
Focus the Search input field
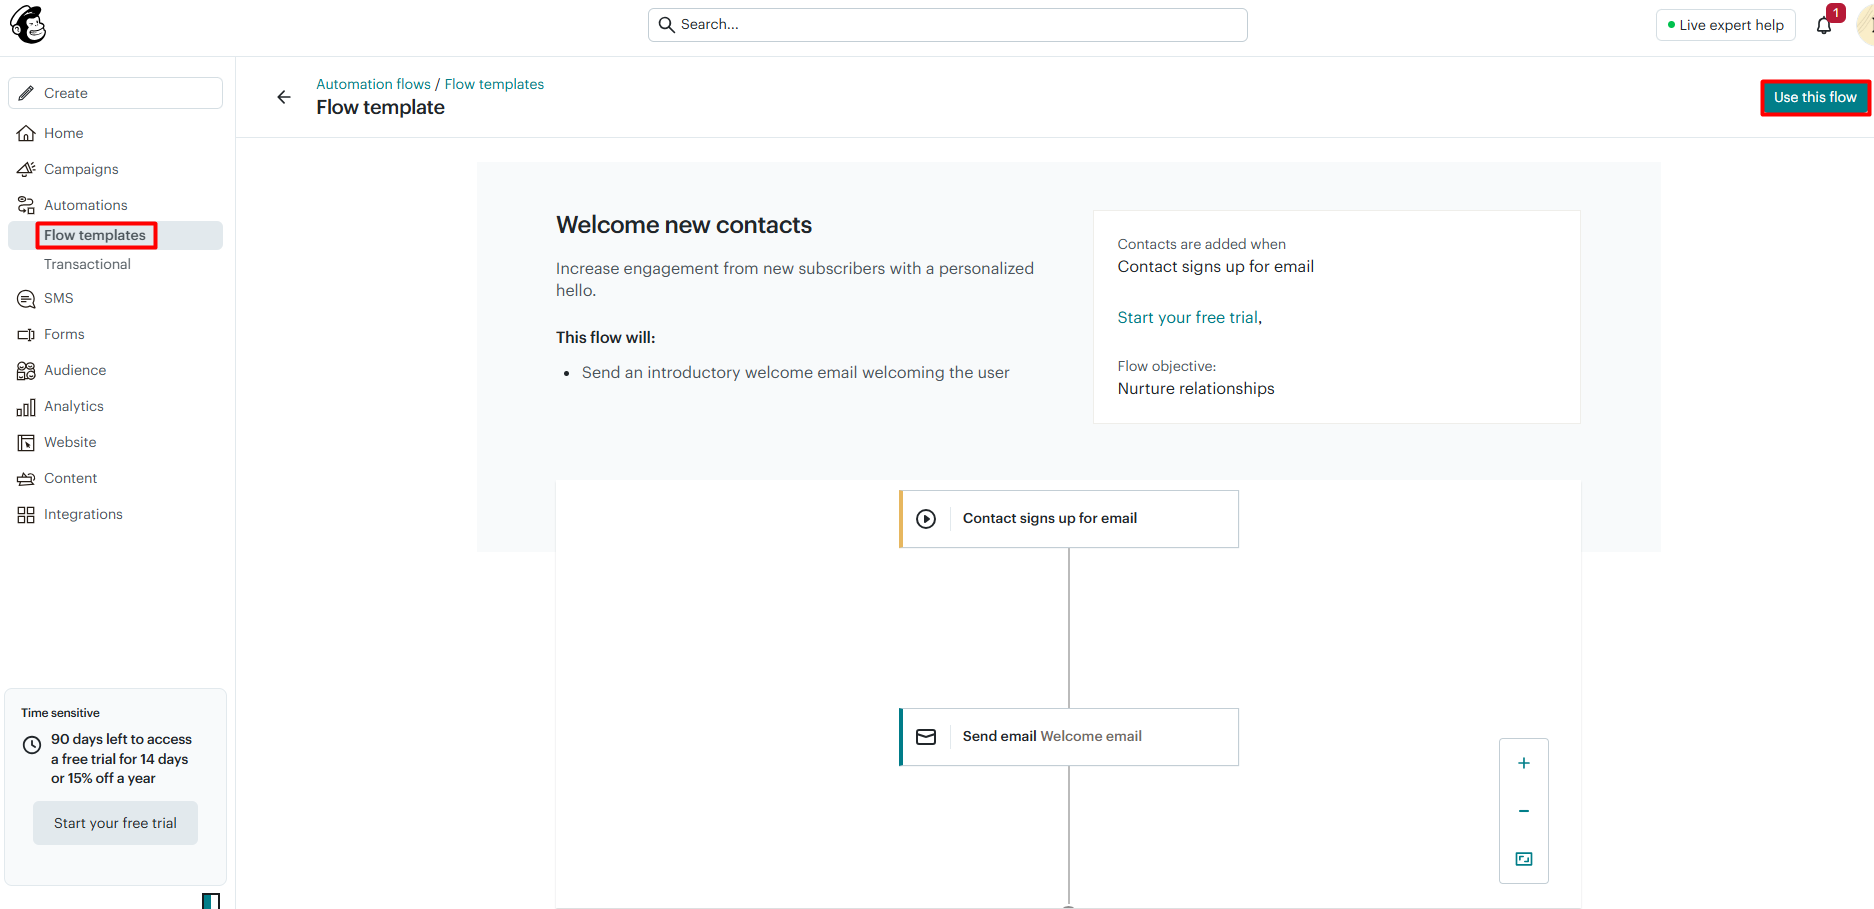pyautogui.click(x=948, y=25)
